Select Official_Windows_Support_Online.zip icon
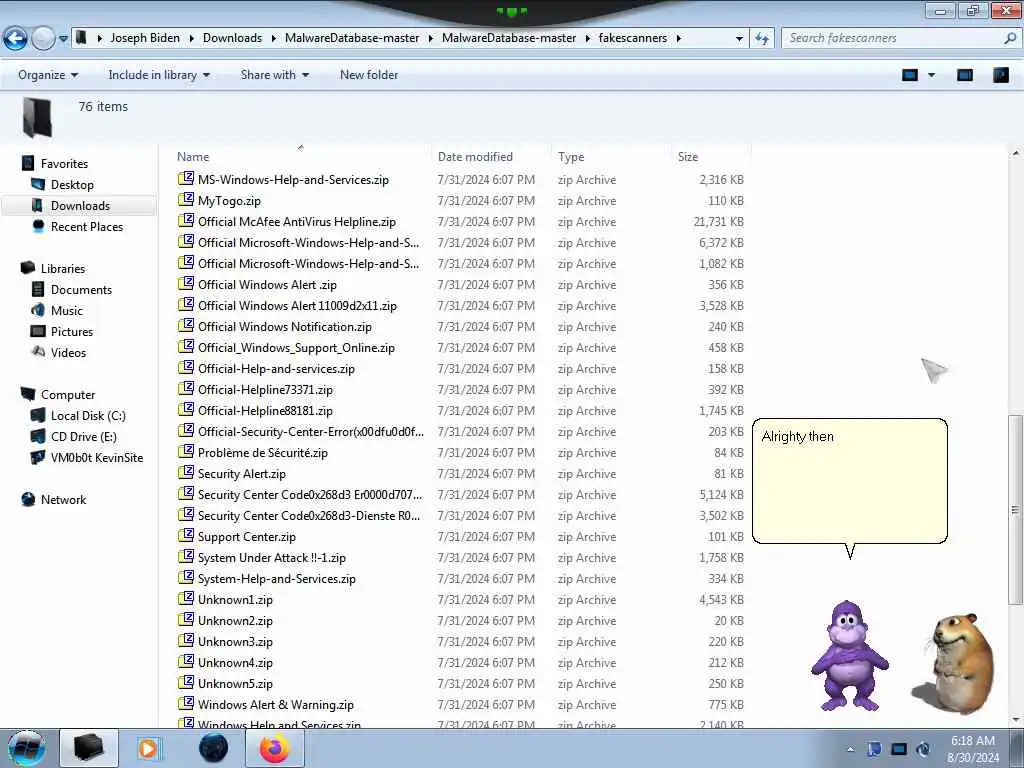 (186, 346)
